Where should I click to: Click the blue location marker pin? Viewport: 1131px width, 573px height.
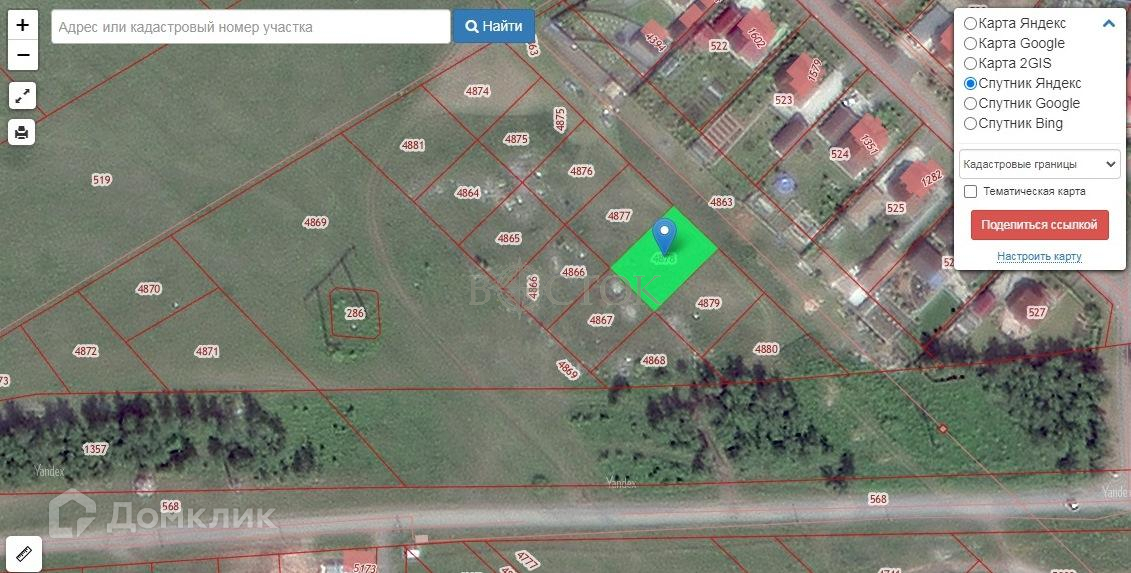click(664, 237)
